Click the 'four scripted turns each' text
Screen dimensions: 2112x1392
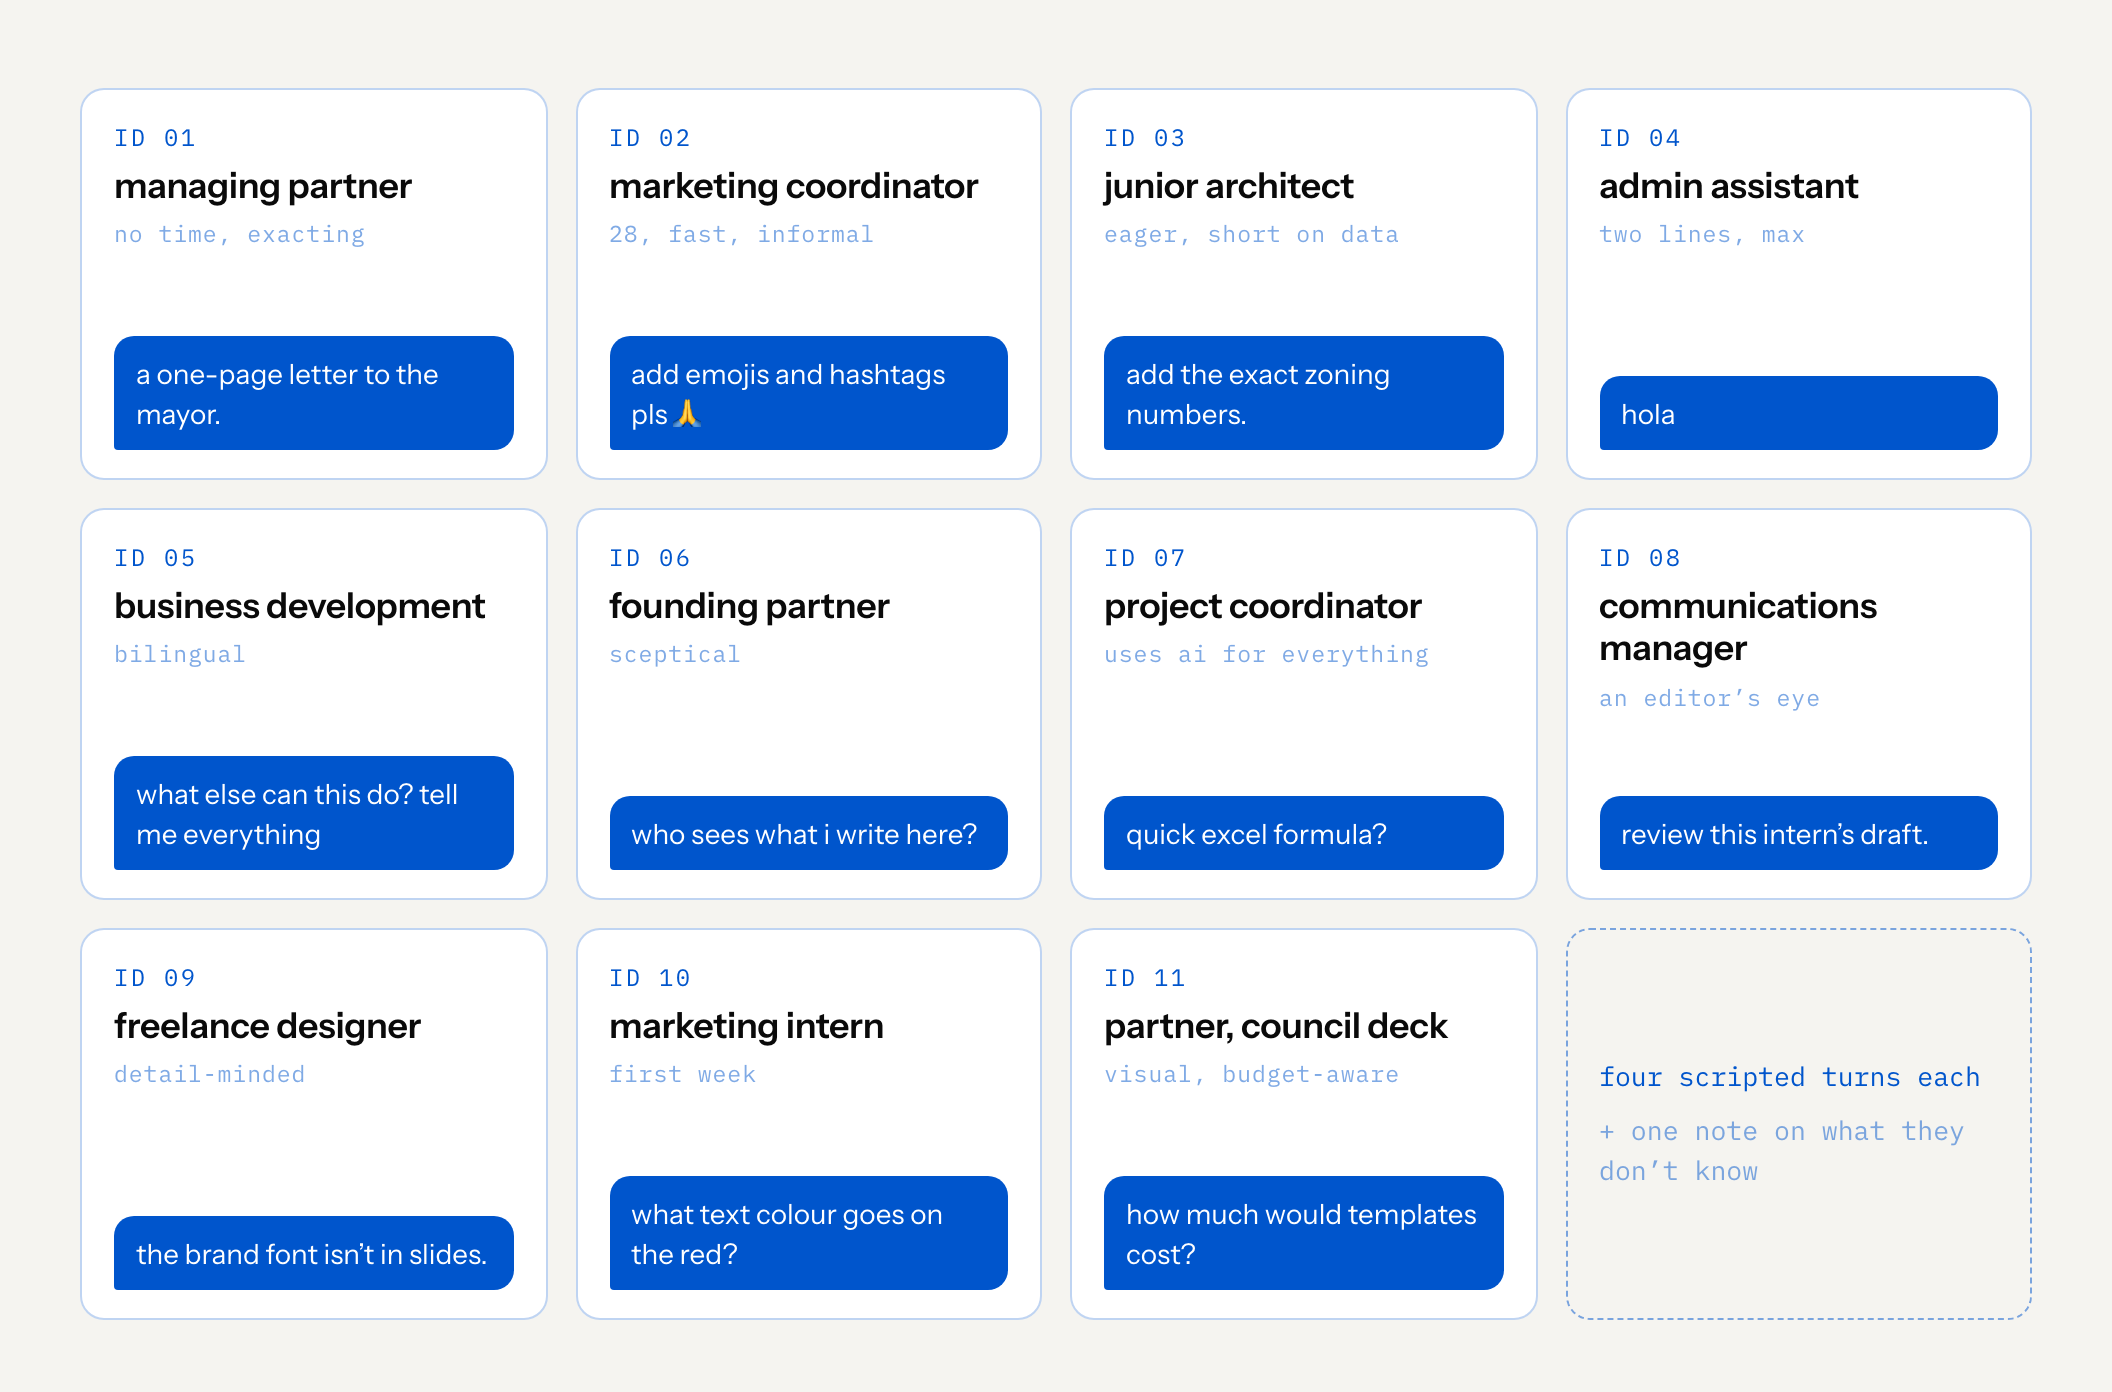(1790, 1078)
